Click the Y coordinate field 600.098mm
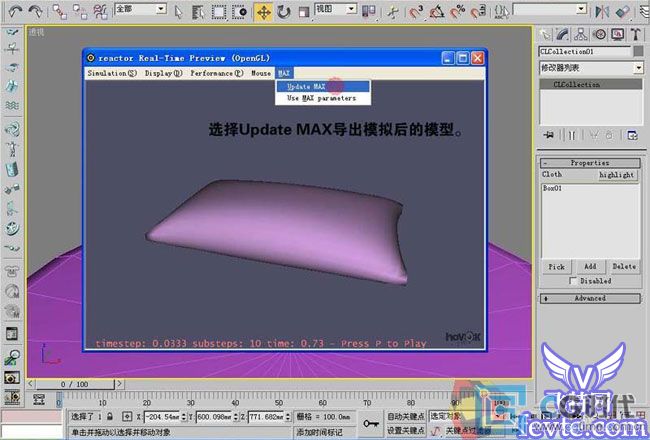The image size is (650, 440). pos(215,416)
